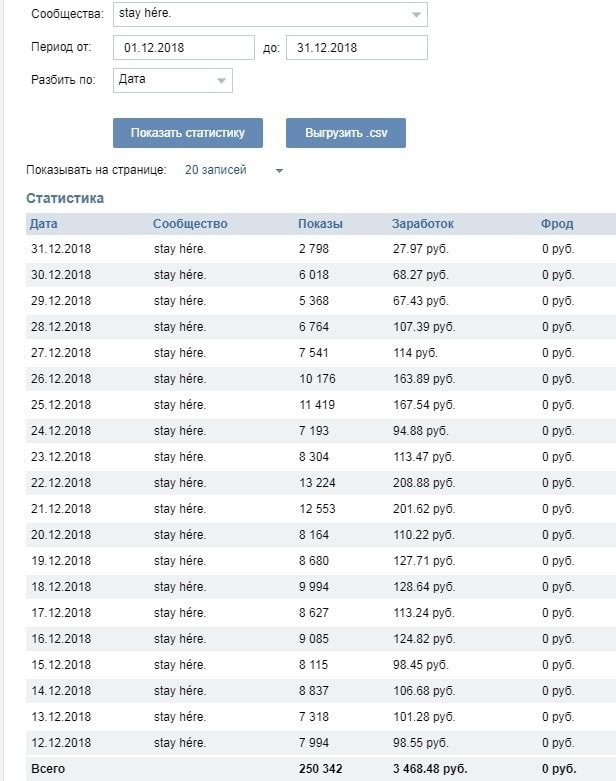Sort by the Заработок column header
616x781 pixels.
(422, 224)
